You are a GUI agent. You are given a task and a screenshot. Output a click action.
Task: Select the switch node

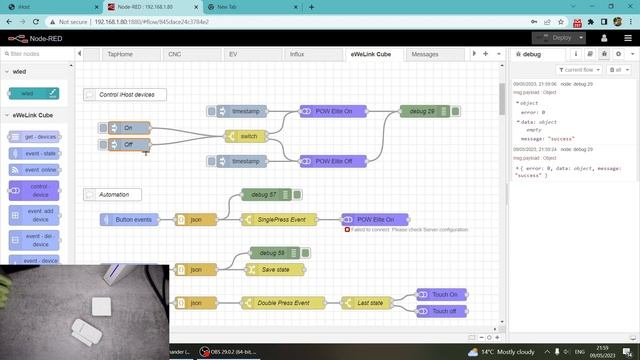tap(246, 136)
